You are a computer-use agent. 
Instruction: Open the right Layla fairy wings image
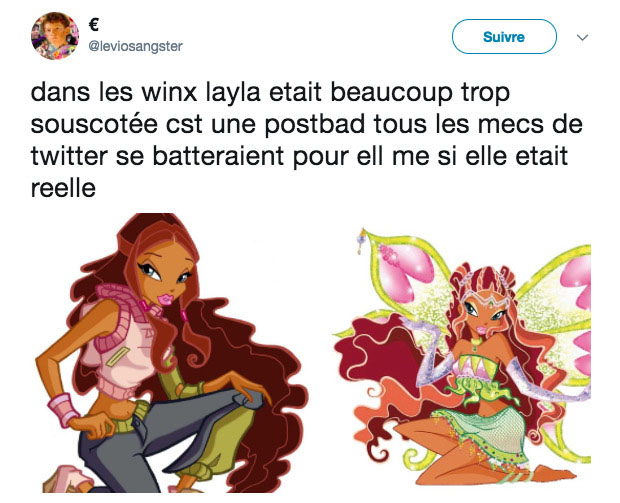[x=462, y=356]
